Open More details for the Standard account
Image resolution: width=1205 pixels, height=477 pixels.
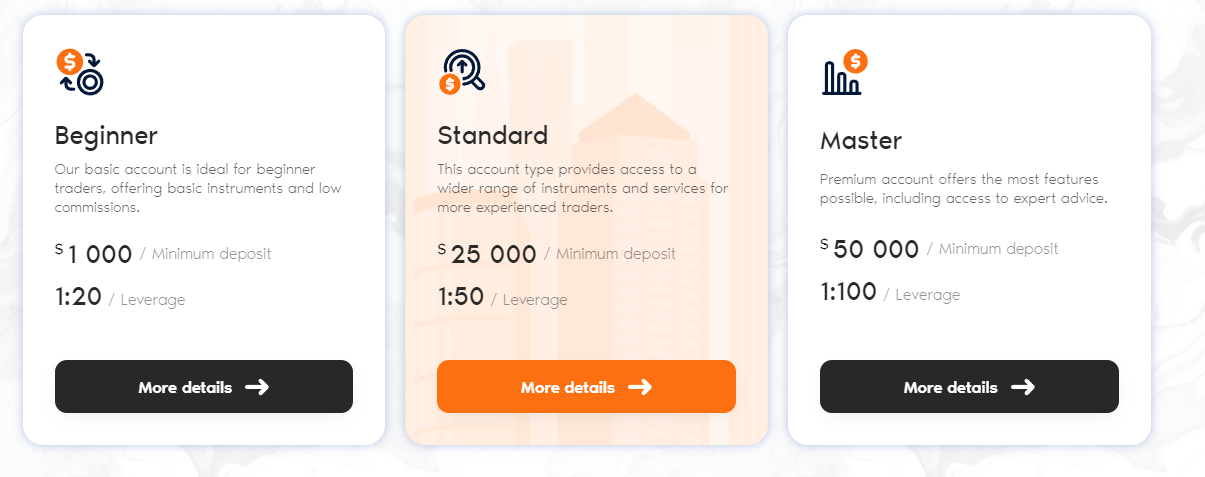pos(586,386)
